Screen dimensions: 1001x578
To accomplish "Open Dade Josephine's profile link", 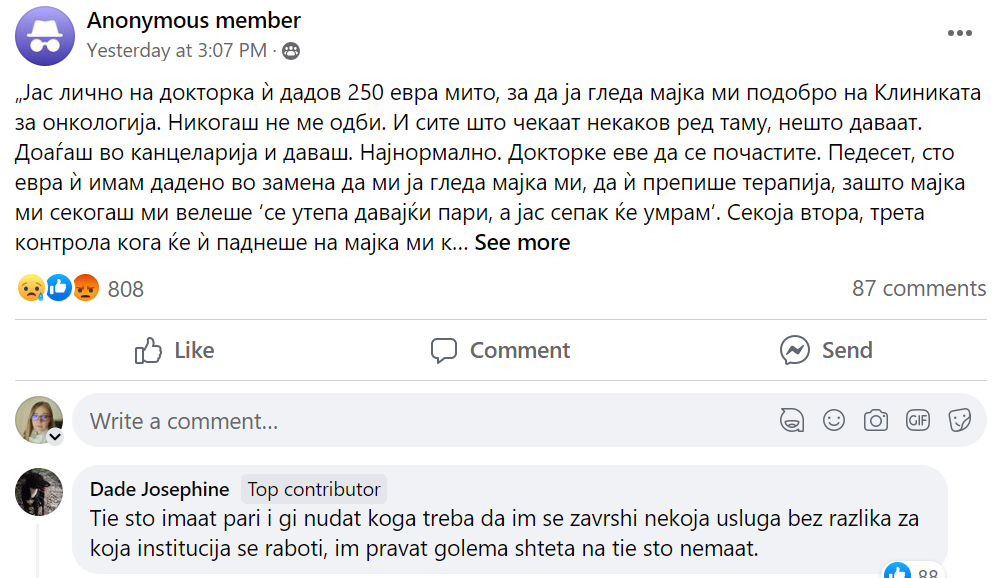I will [159, 489].
